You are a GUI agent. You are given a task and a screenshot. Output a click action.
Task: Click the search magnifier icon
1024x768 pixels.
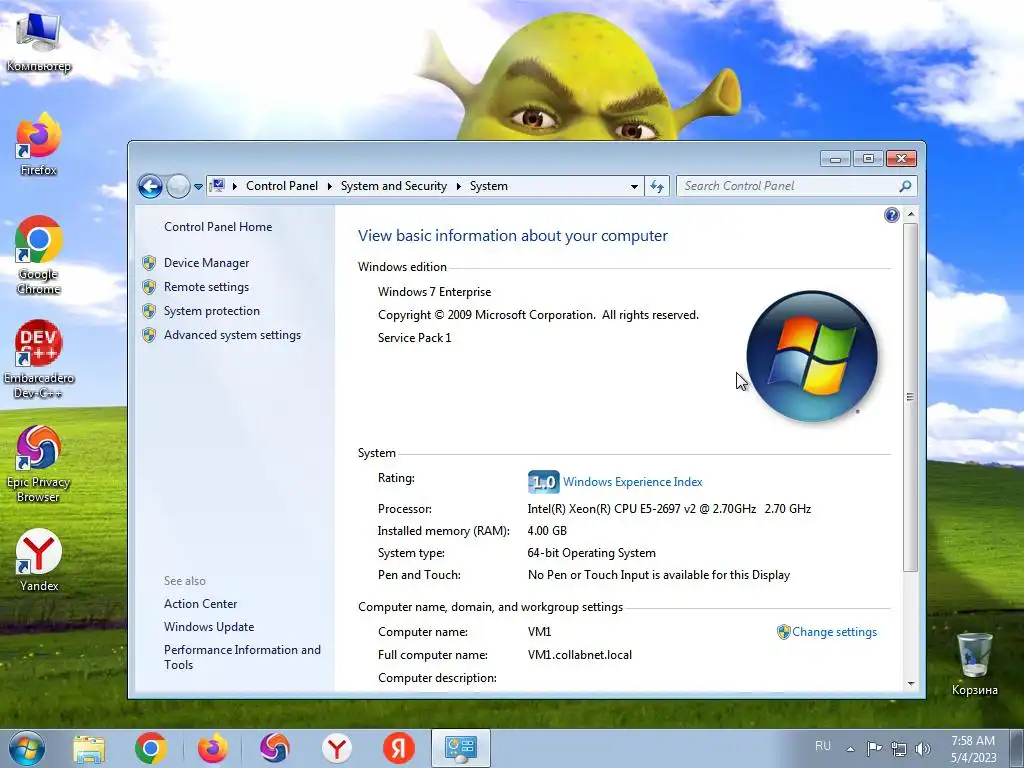(905, 186)
